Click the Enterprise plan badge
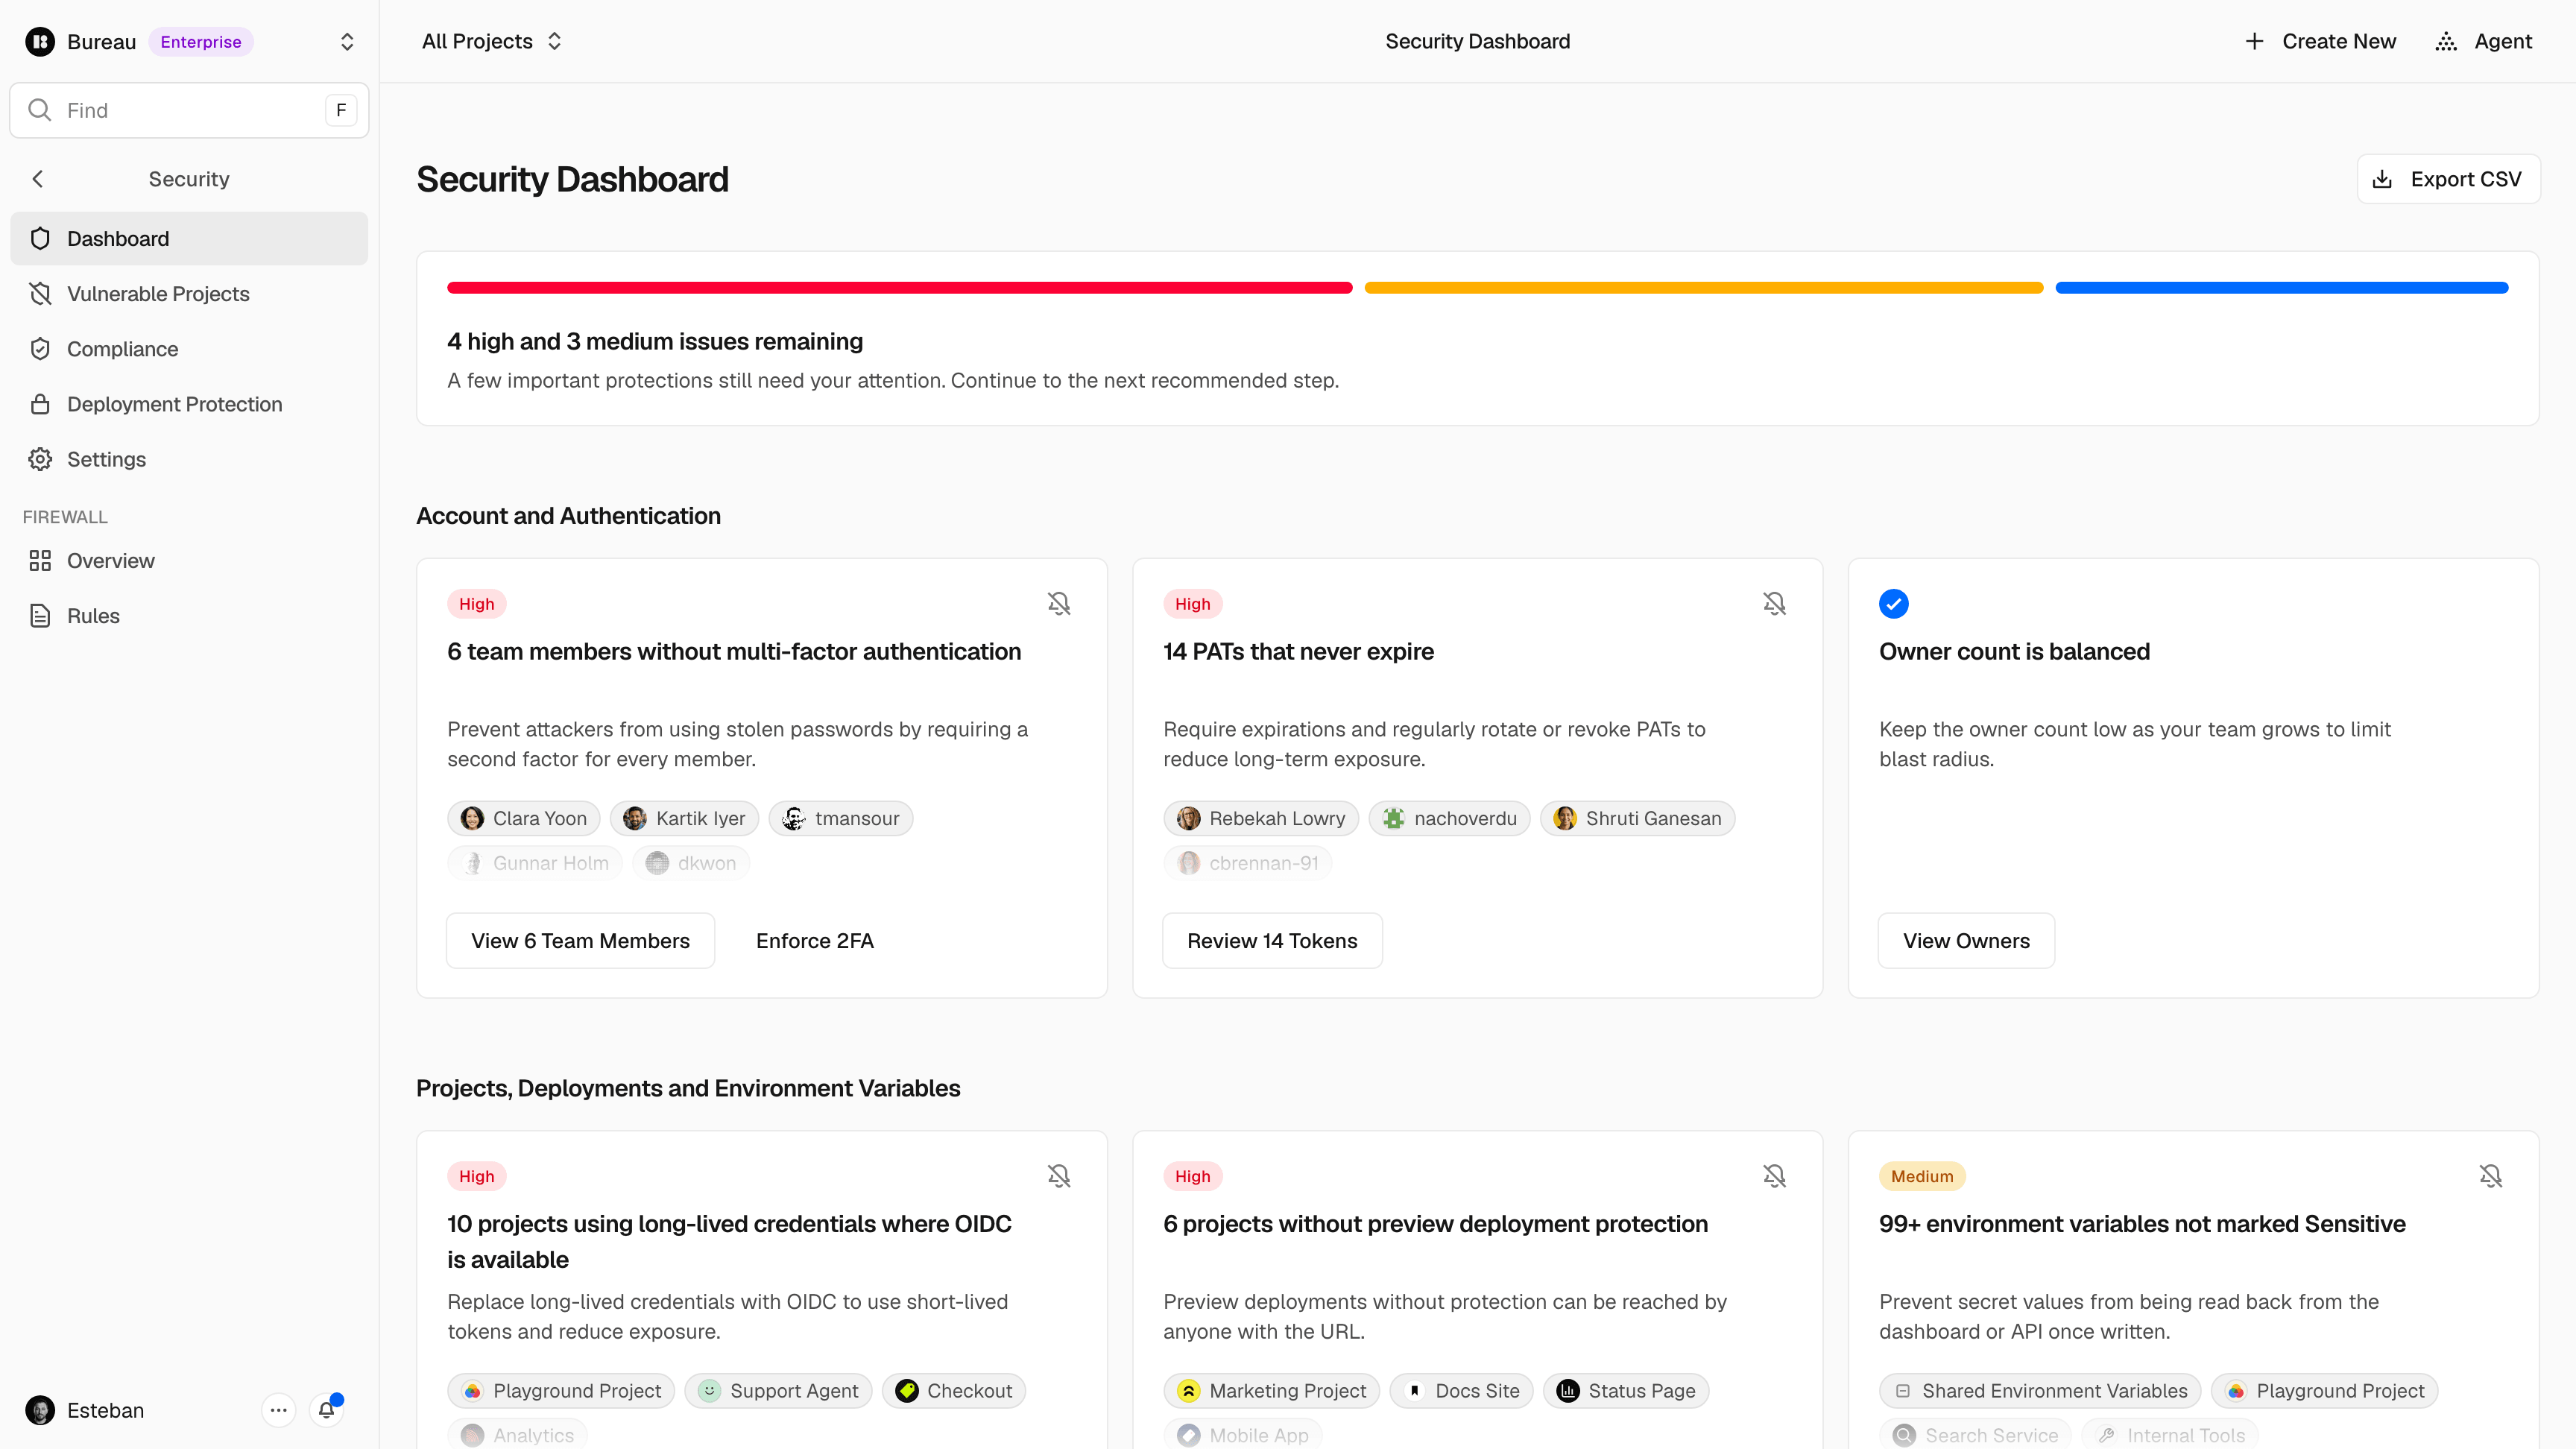The height and width of the screenshot is (1449, 2576). point(200,41)
